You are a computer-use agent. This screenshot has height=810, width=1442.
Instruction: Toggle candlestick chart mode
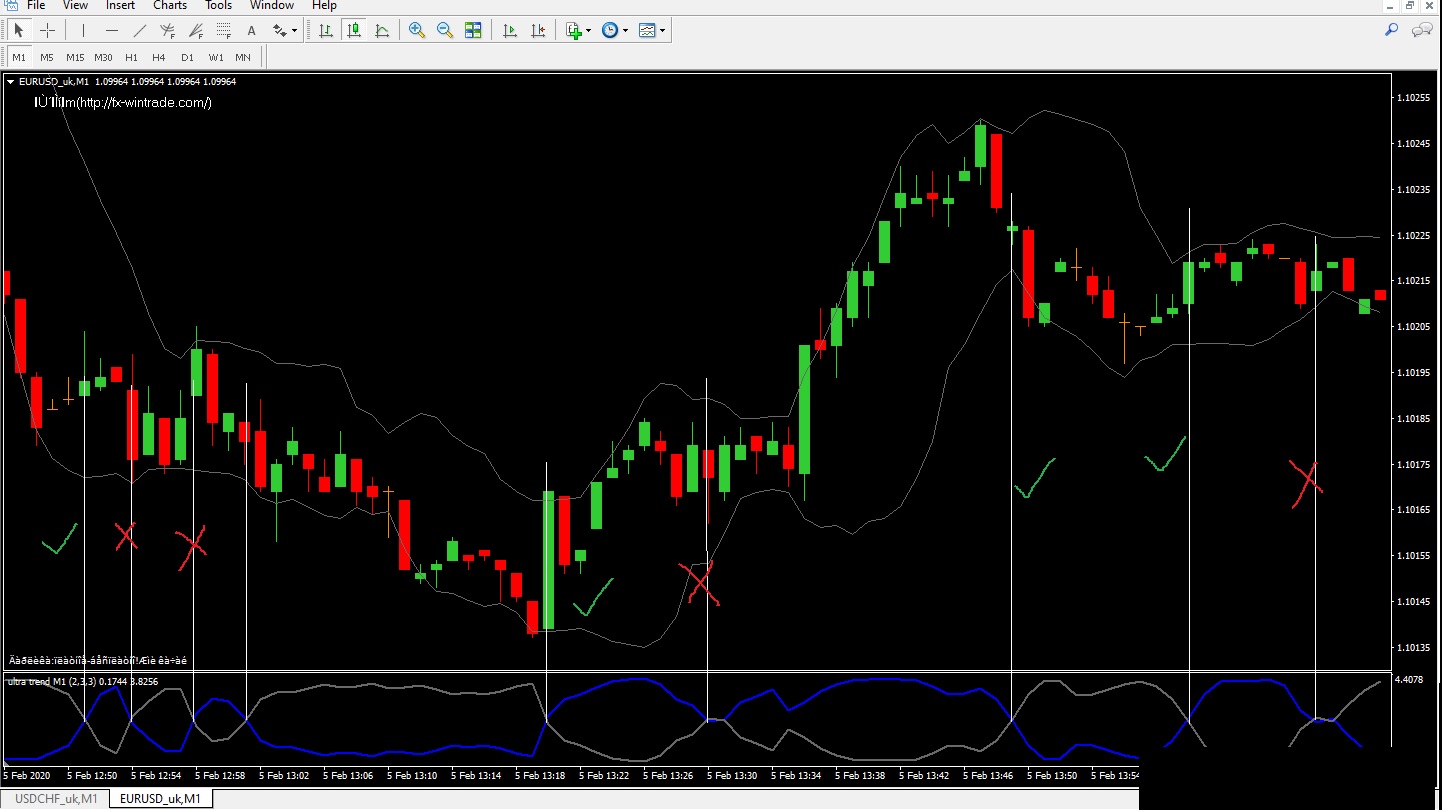point(354,30)
